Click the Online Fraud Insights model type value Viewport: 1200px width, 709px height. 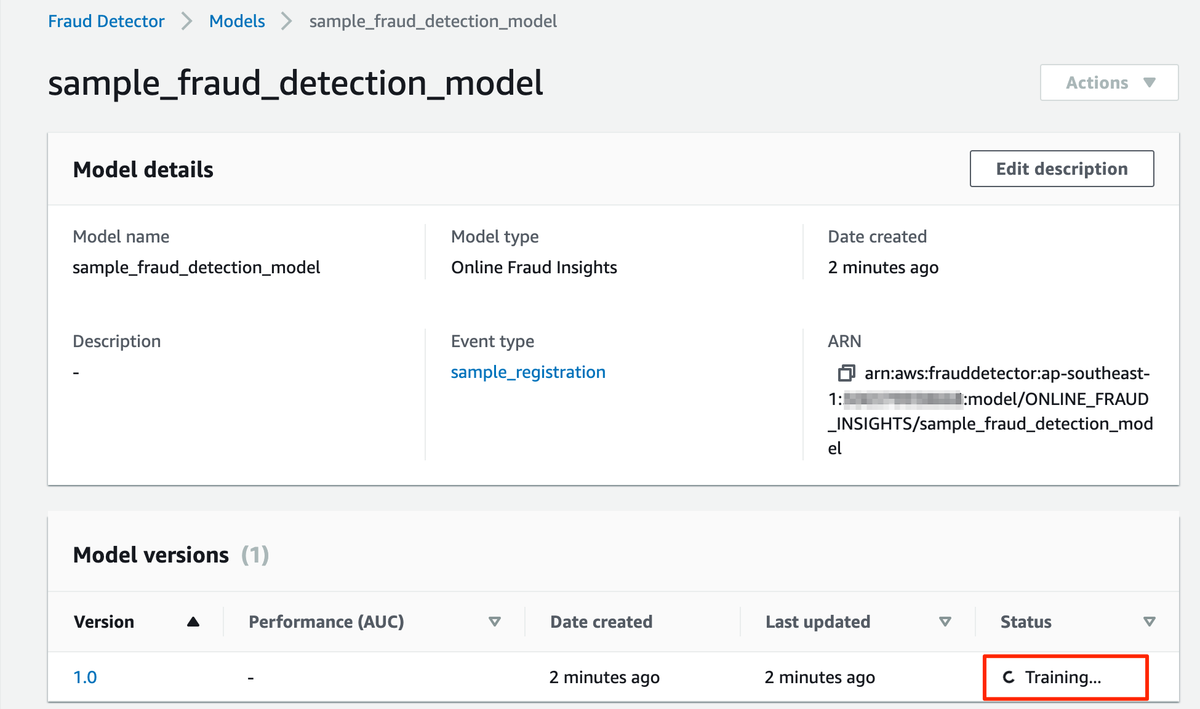[x=534, y=267]
